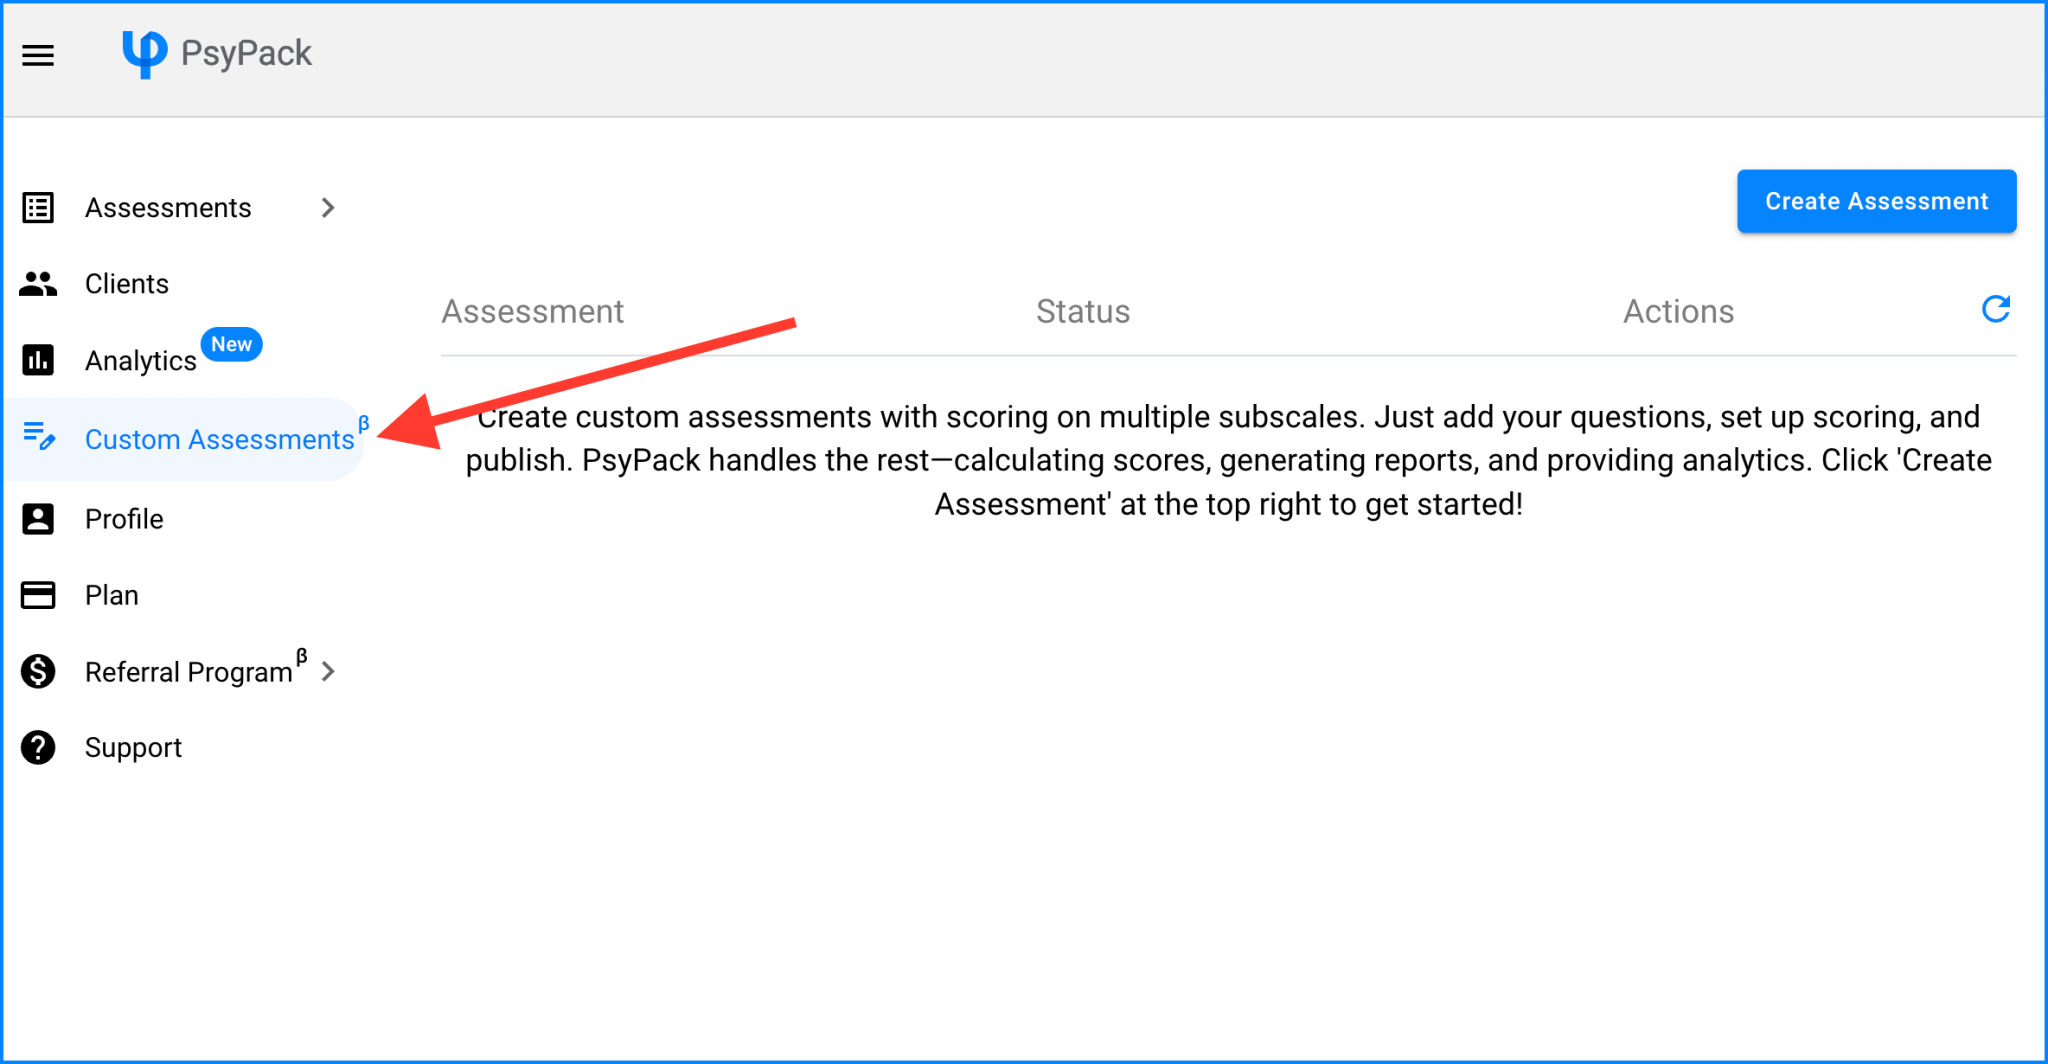This screenshot has width=2048, height=1064.
Task: Navigate to the Plan page
Action: point(111,594)
